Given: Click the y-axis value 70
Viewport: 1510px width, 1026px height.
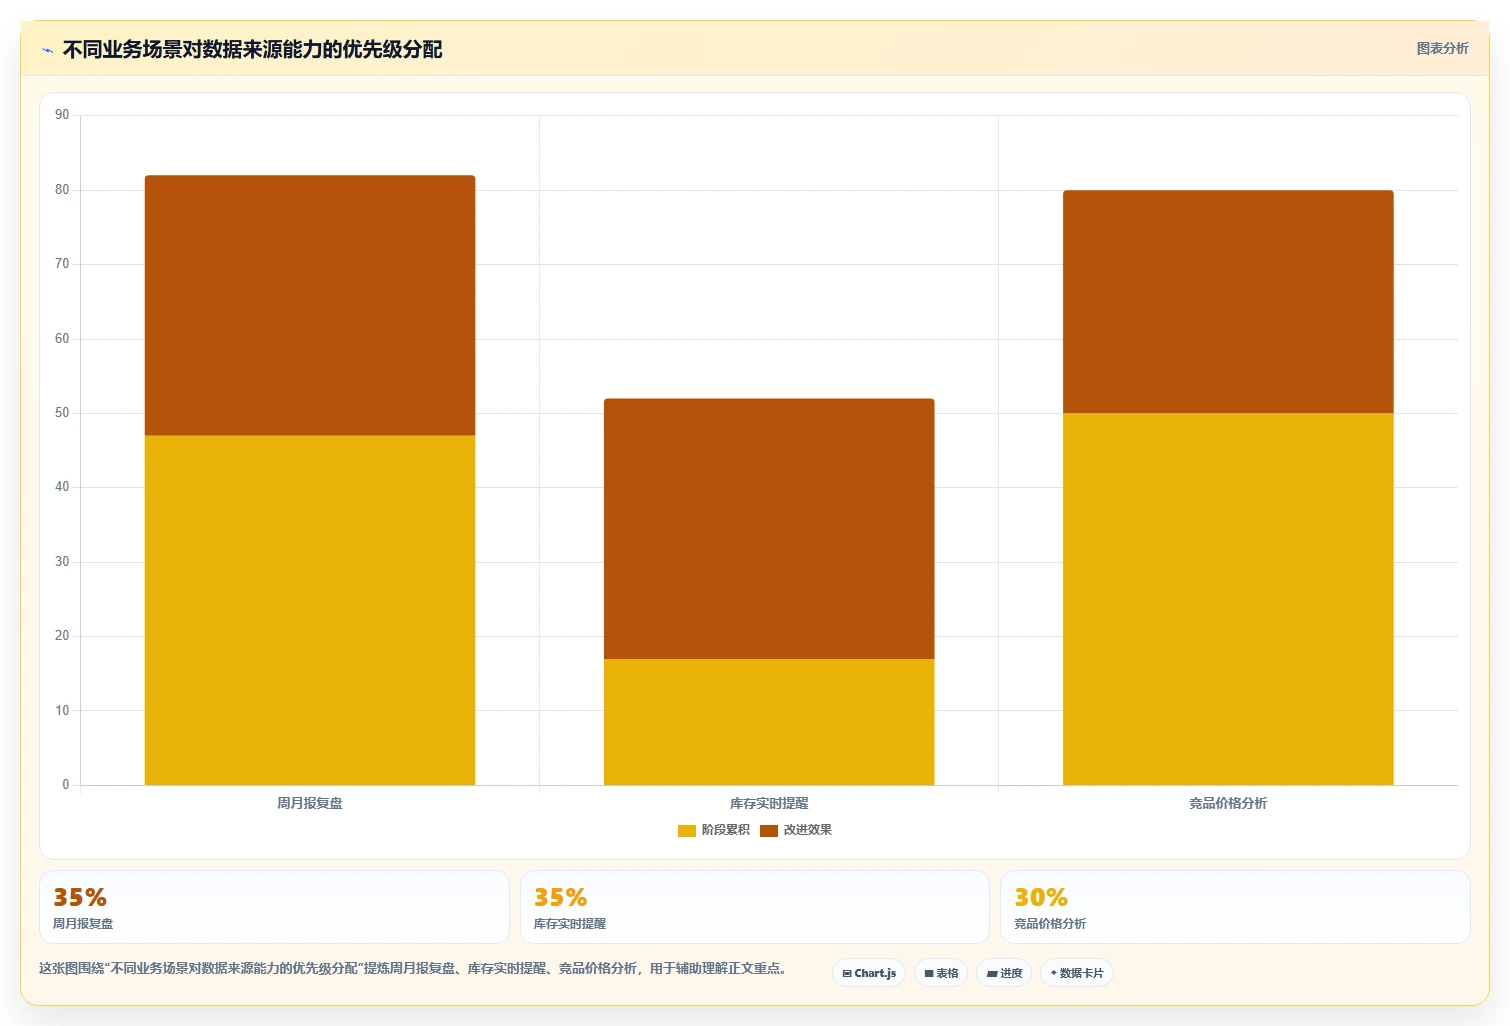Looking at the screenshot, I should click(62, 264).
